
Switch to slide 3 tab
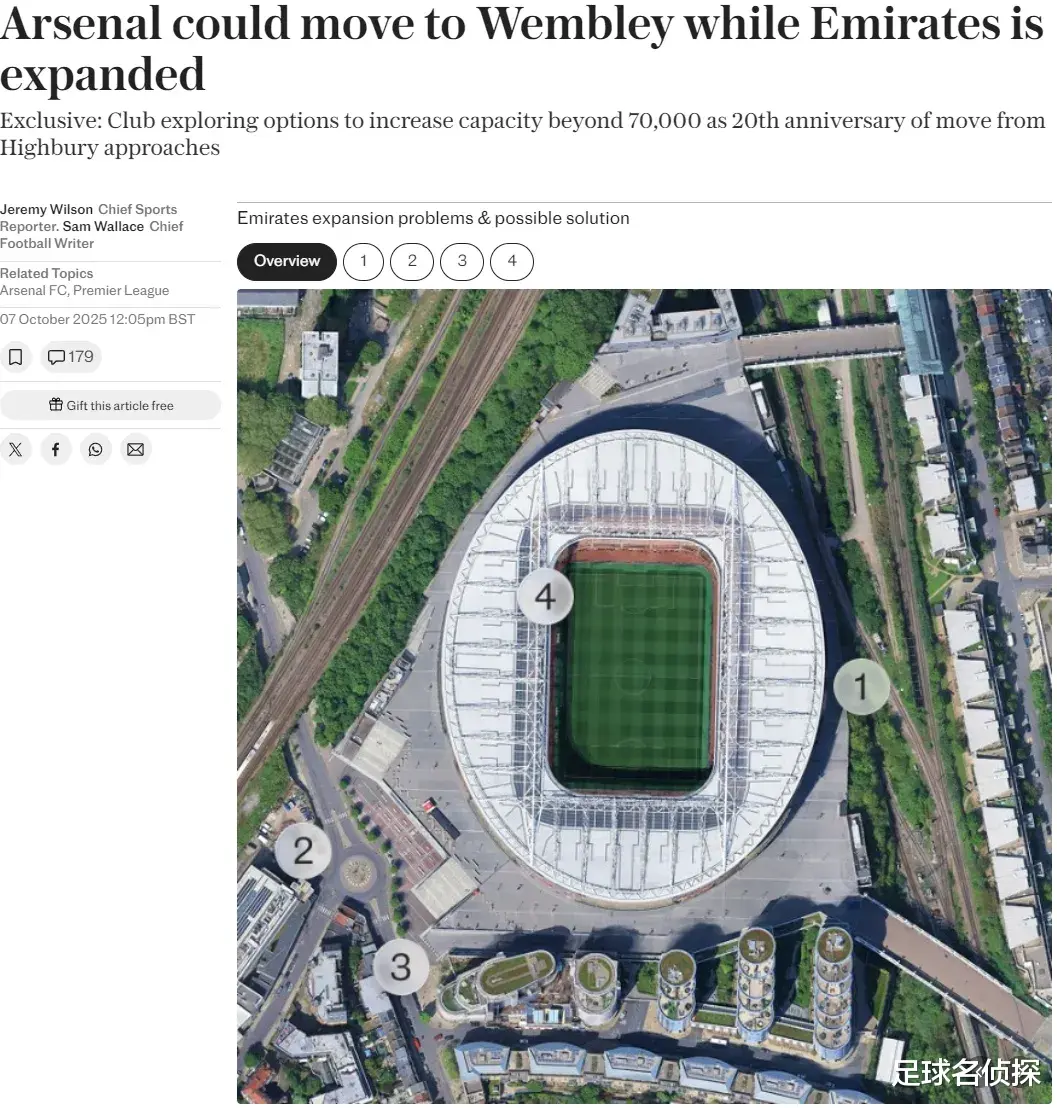pos(462,261)
